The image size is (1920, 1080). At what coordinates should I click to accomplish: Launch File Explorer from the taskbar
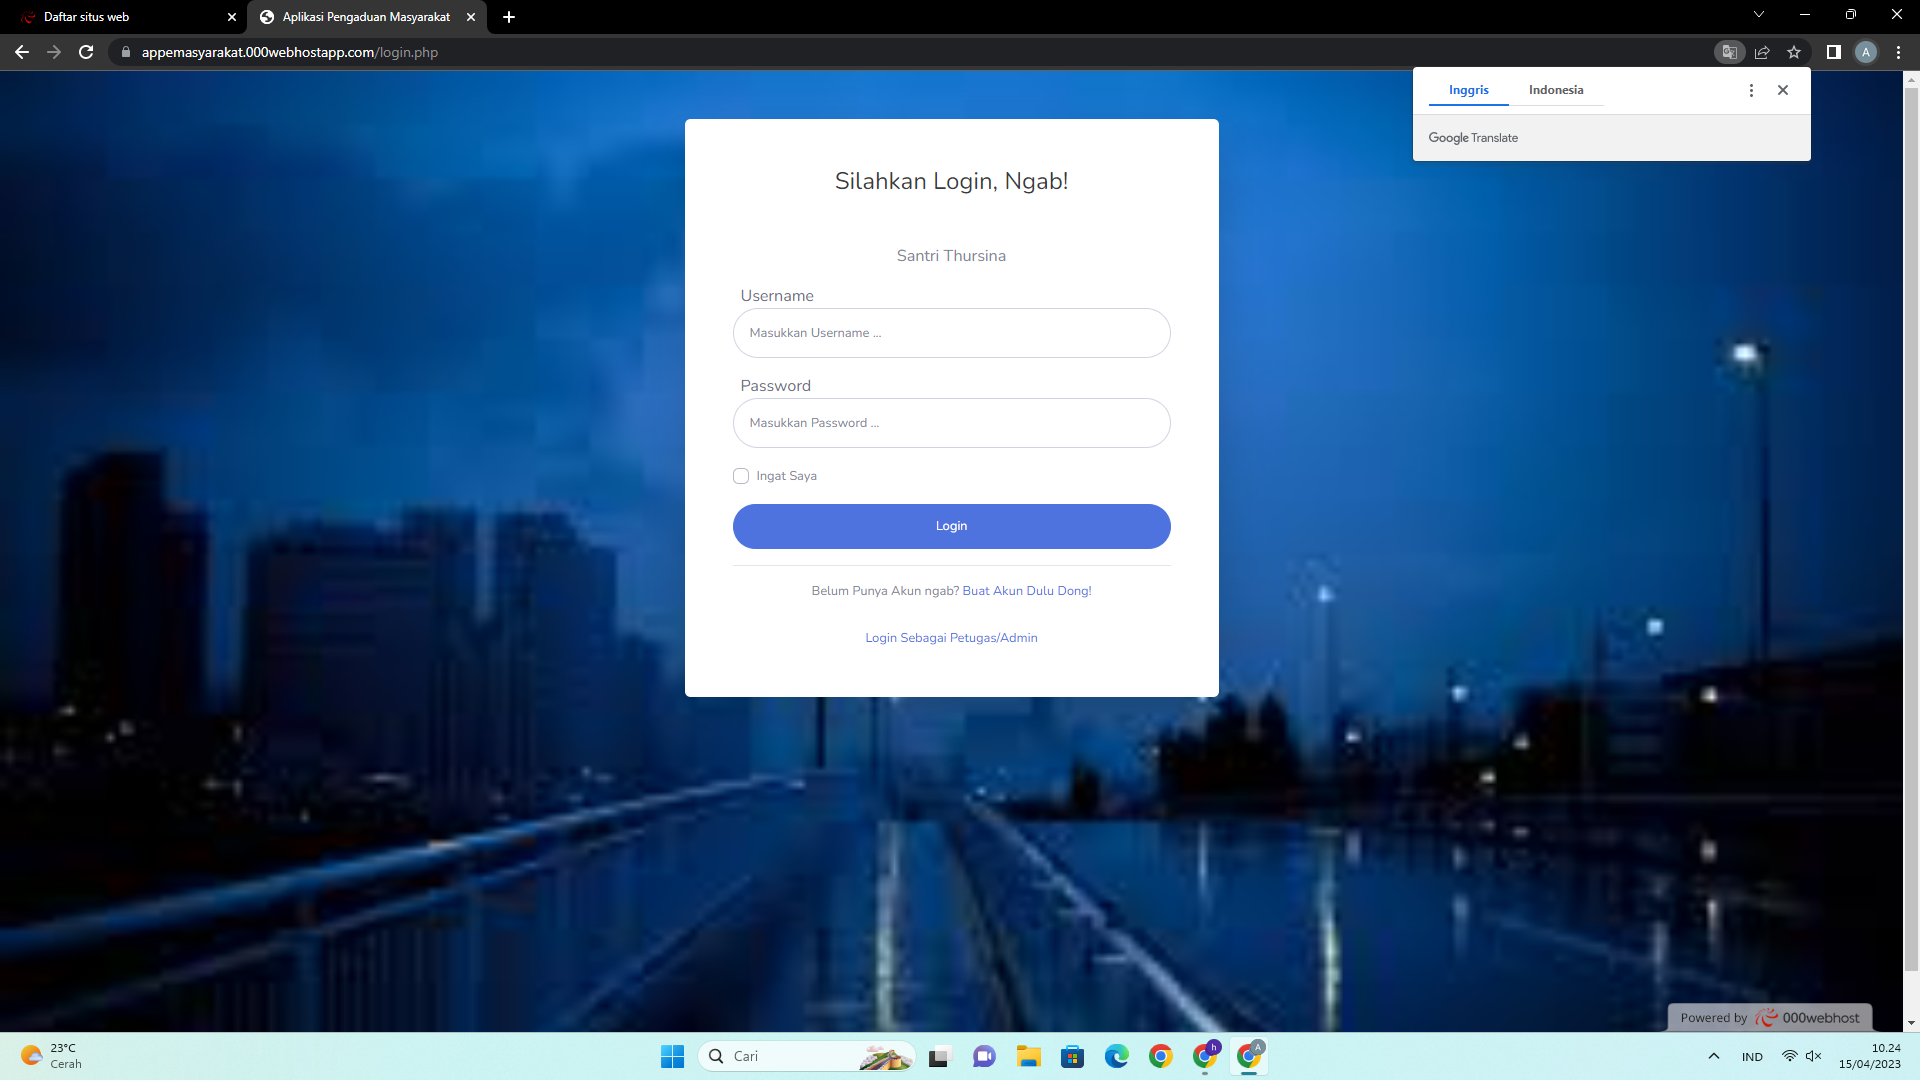pos(1028,1056)
